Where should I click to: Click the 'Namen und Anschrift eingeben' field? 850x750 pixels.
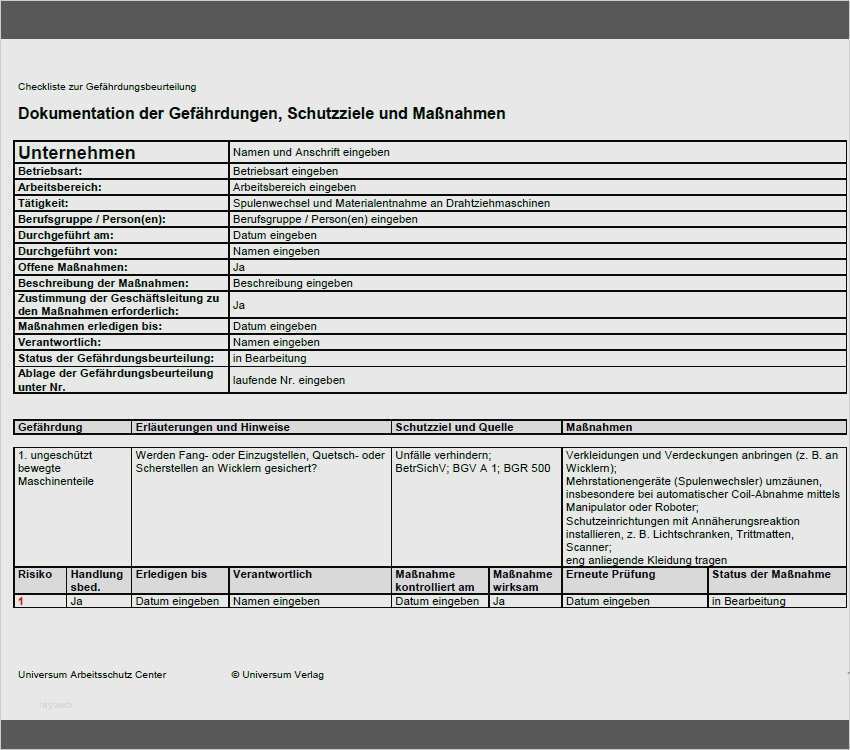(537, 152)
